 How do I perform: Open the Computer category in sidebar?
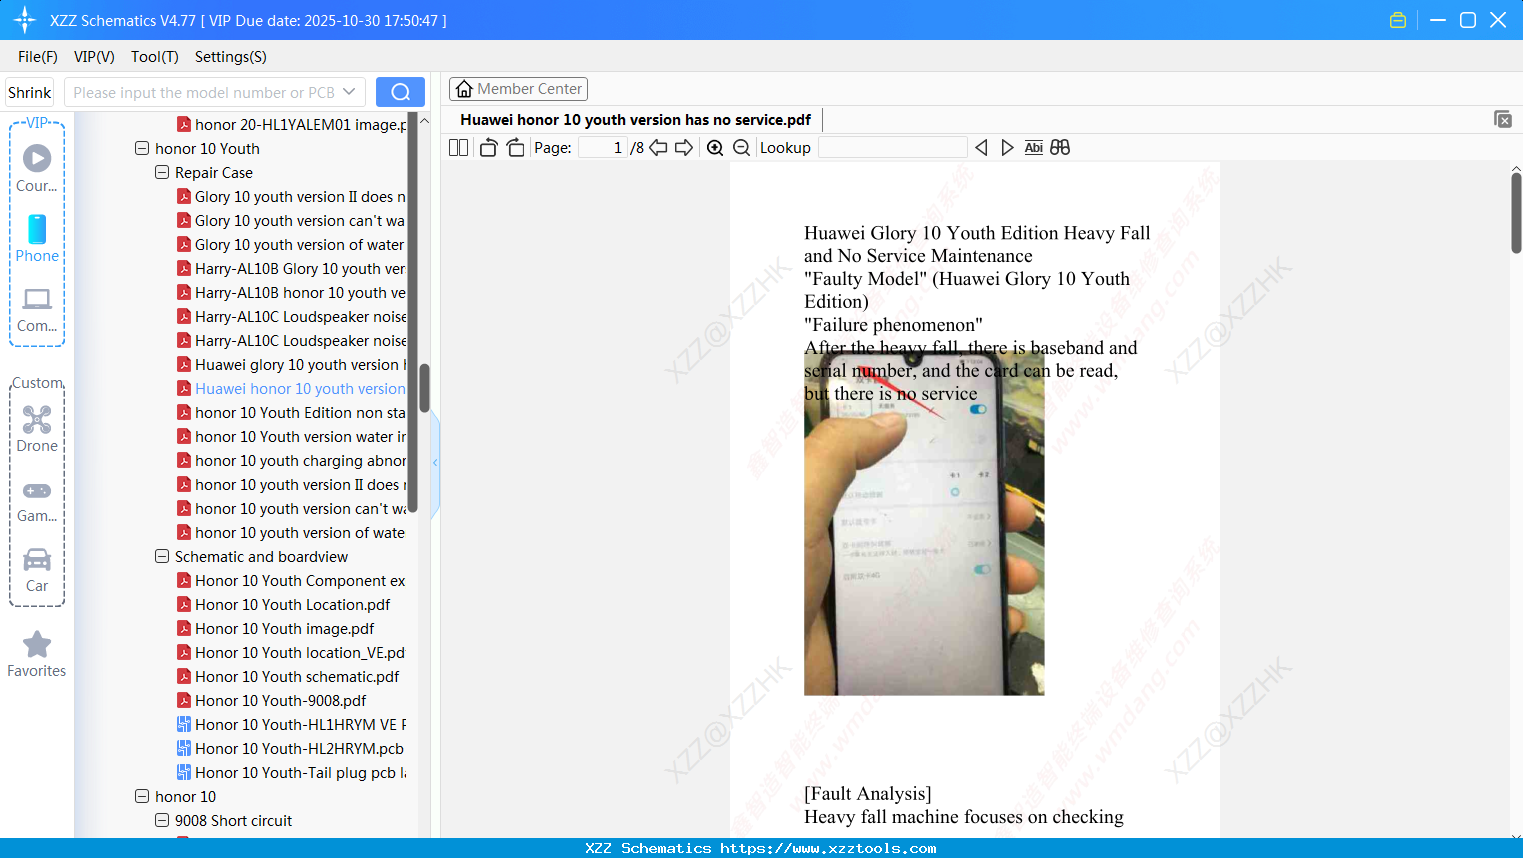37,309
